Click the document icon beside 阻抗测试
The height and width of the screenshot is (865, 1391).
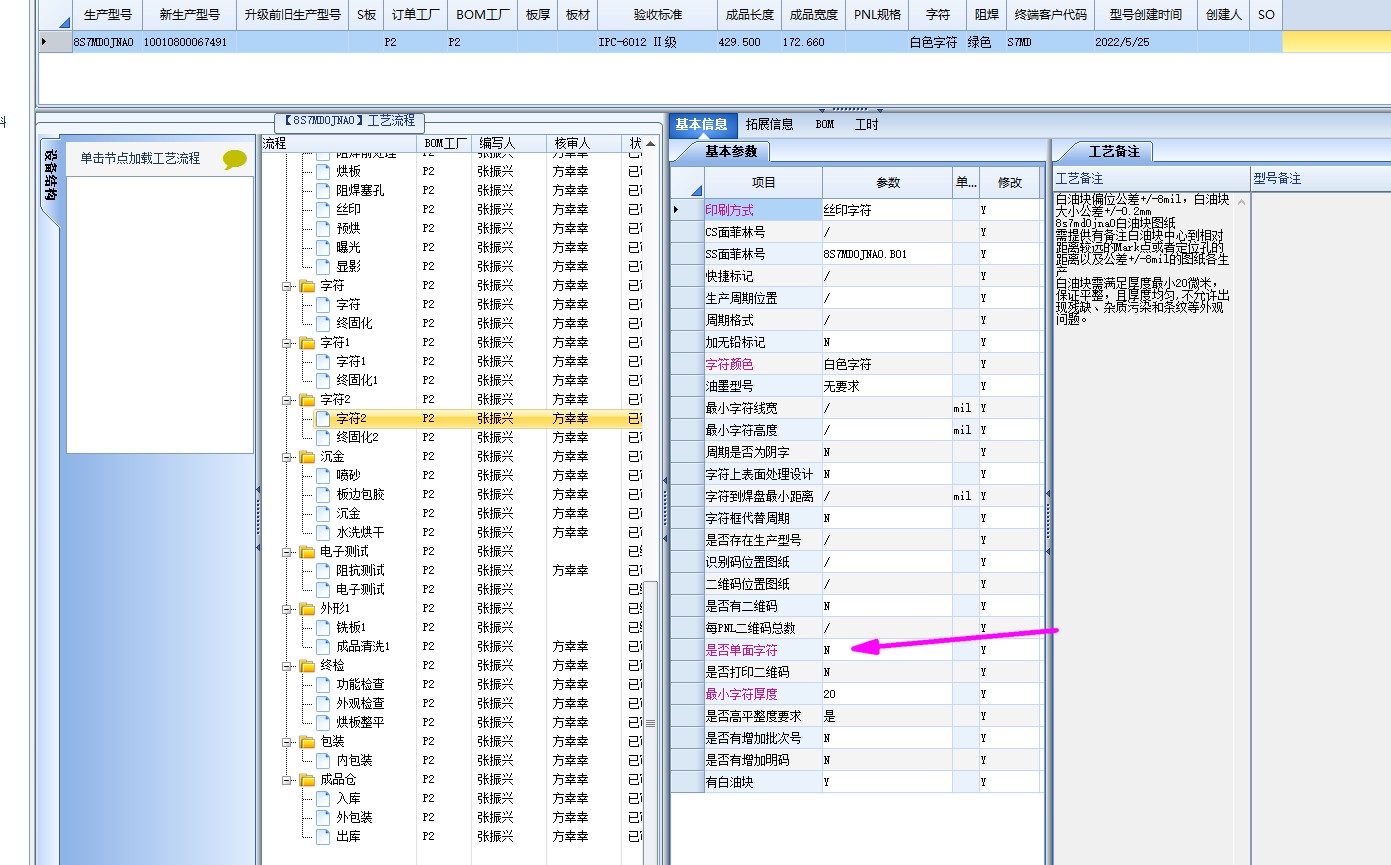323,571
